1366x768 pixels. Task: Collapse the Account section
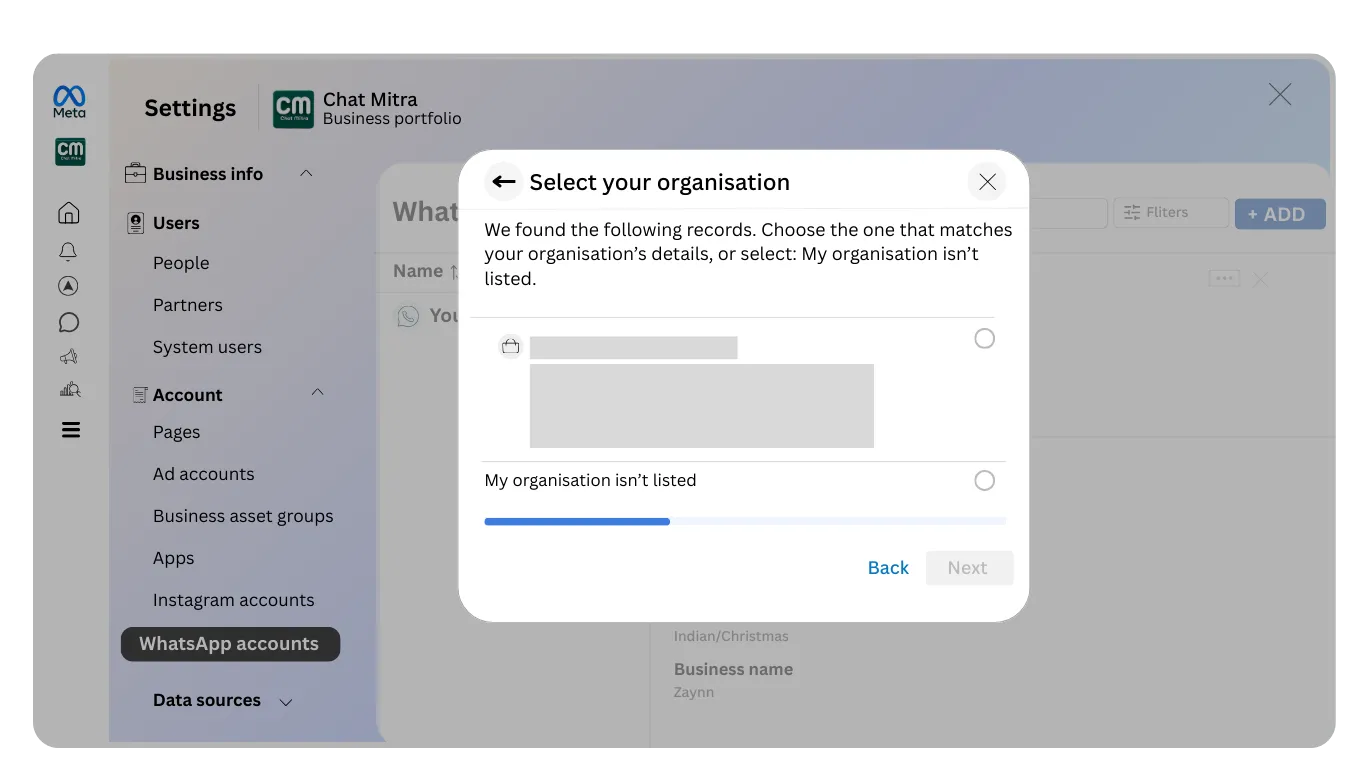click(317, 393)
